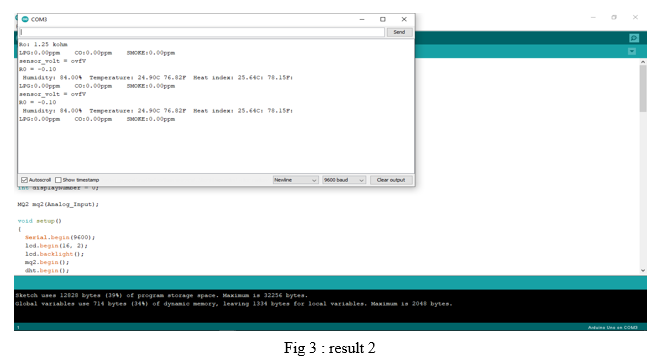Viewport: 658px width, 363px height.
Task: Click the editor scrollbar up arrow
Action: coord(643,62)
